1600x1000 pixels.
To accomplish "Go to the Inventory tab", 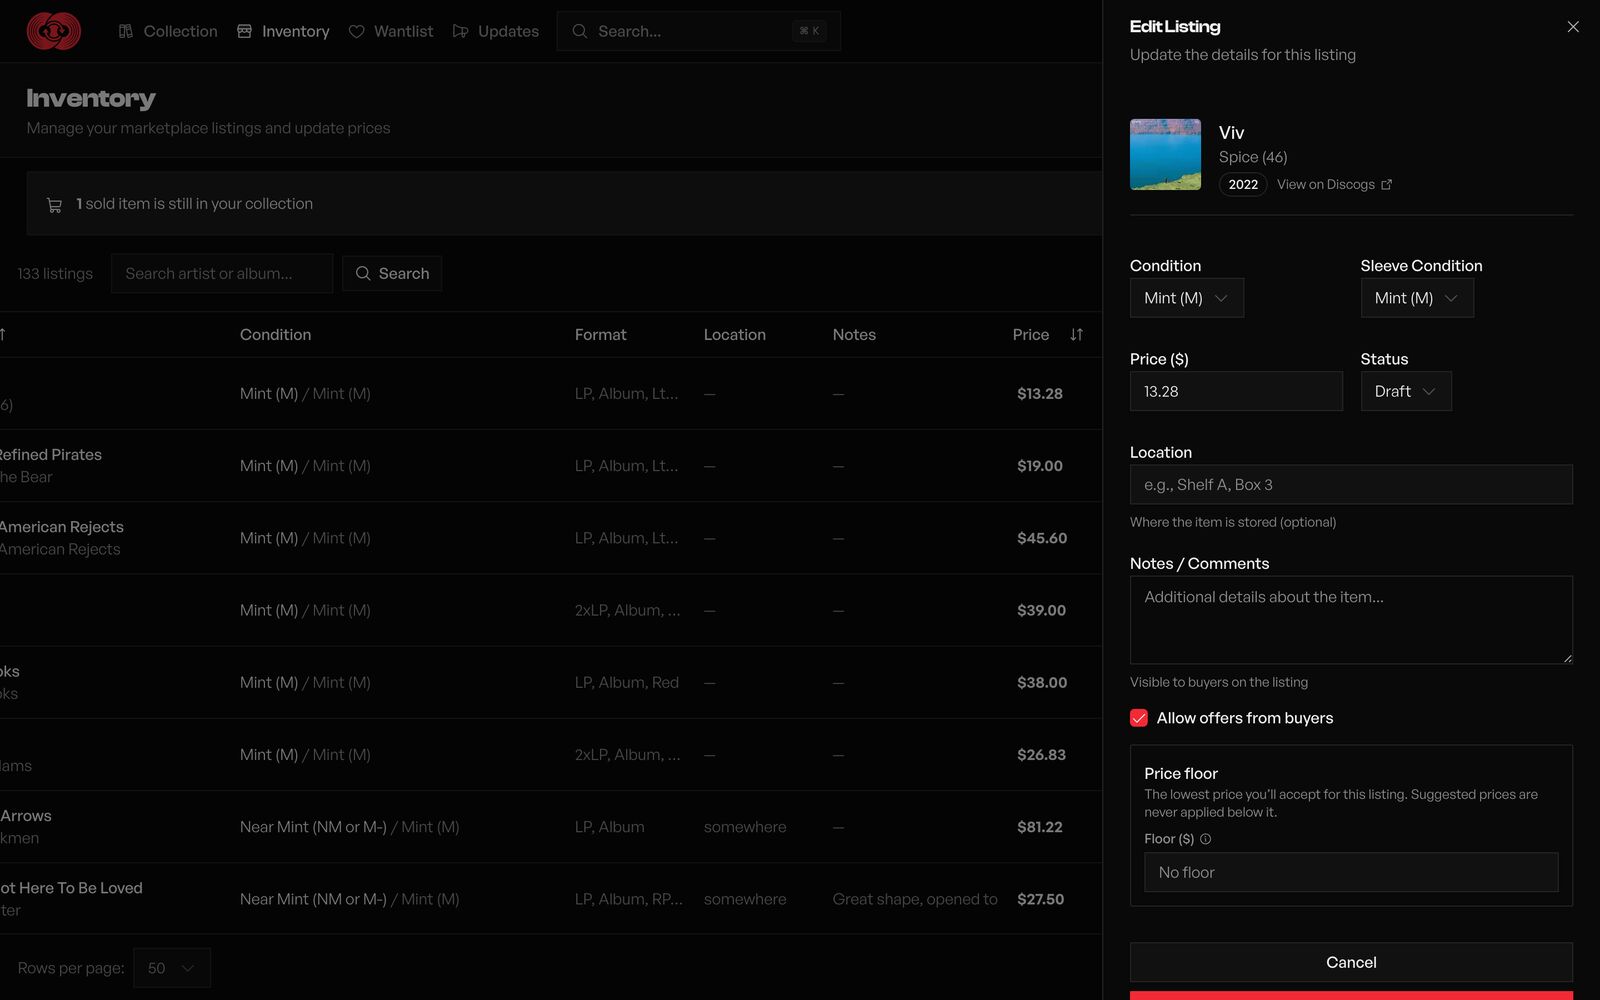I will 283,31.
